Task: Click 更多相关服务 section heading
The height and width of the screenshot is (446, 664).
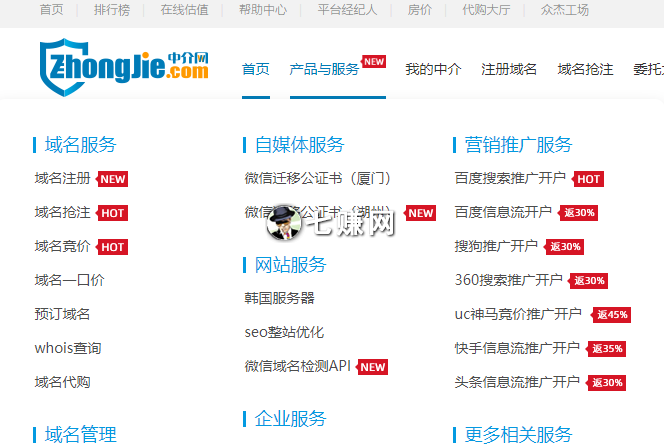Action: pyautogui.click(x=518, y=435)
